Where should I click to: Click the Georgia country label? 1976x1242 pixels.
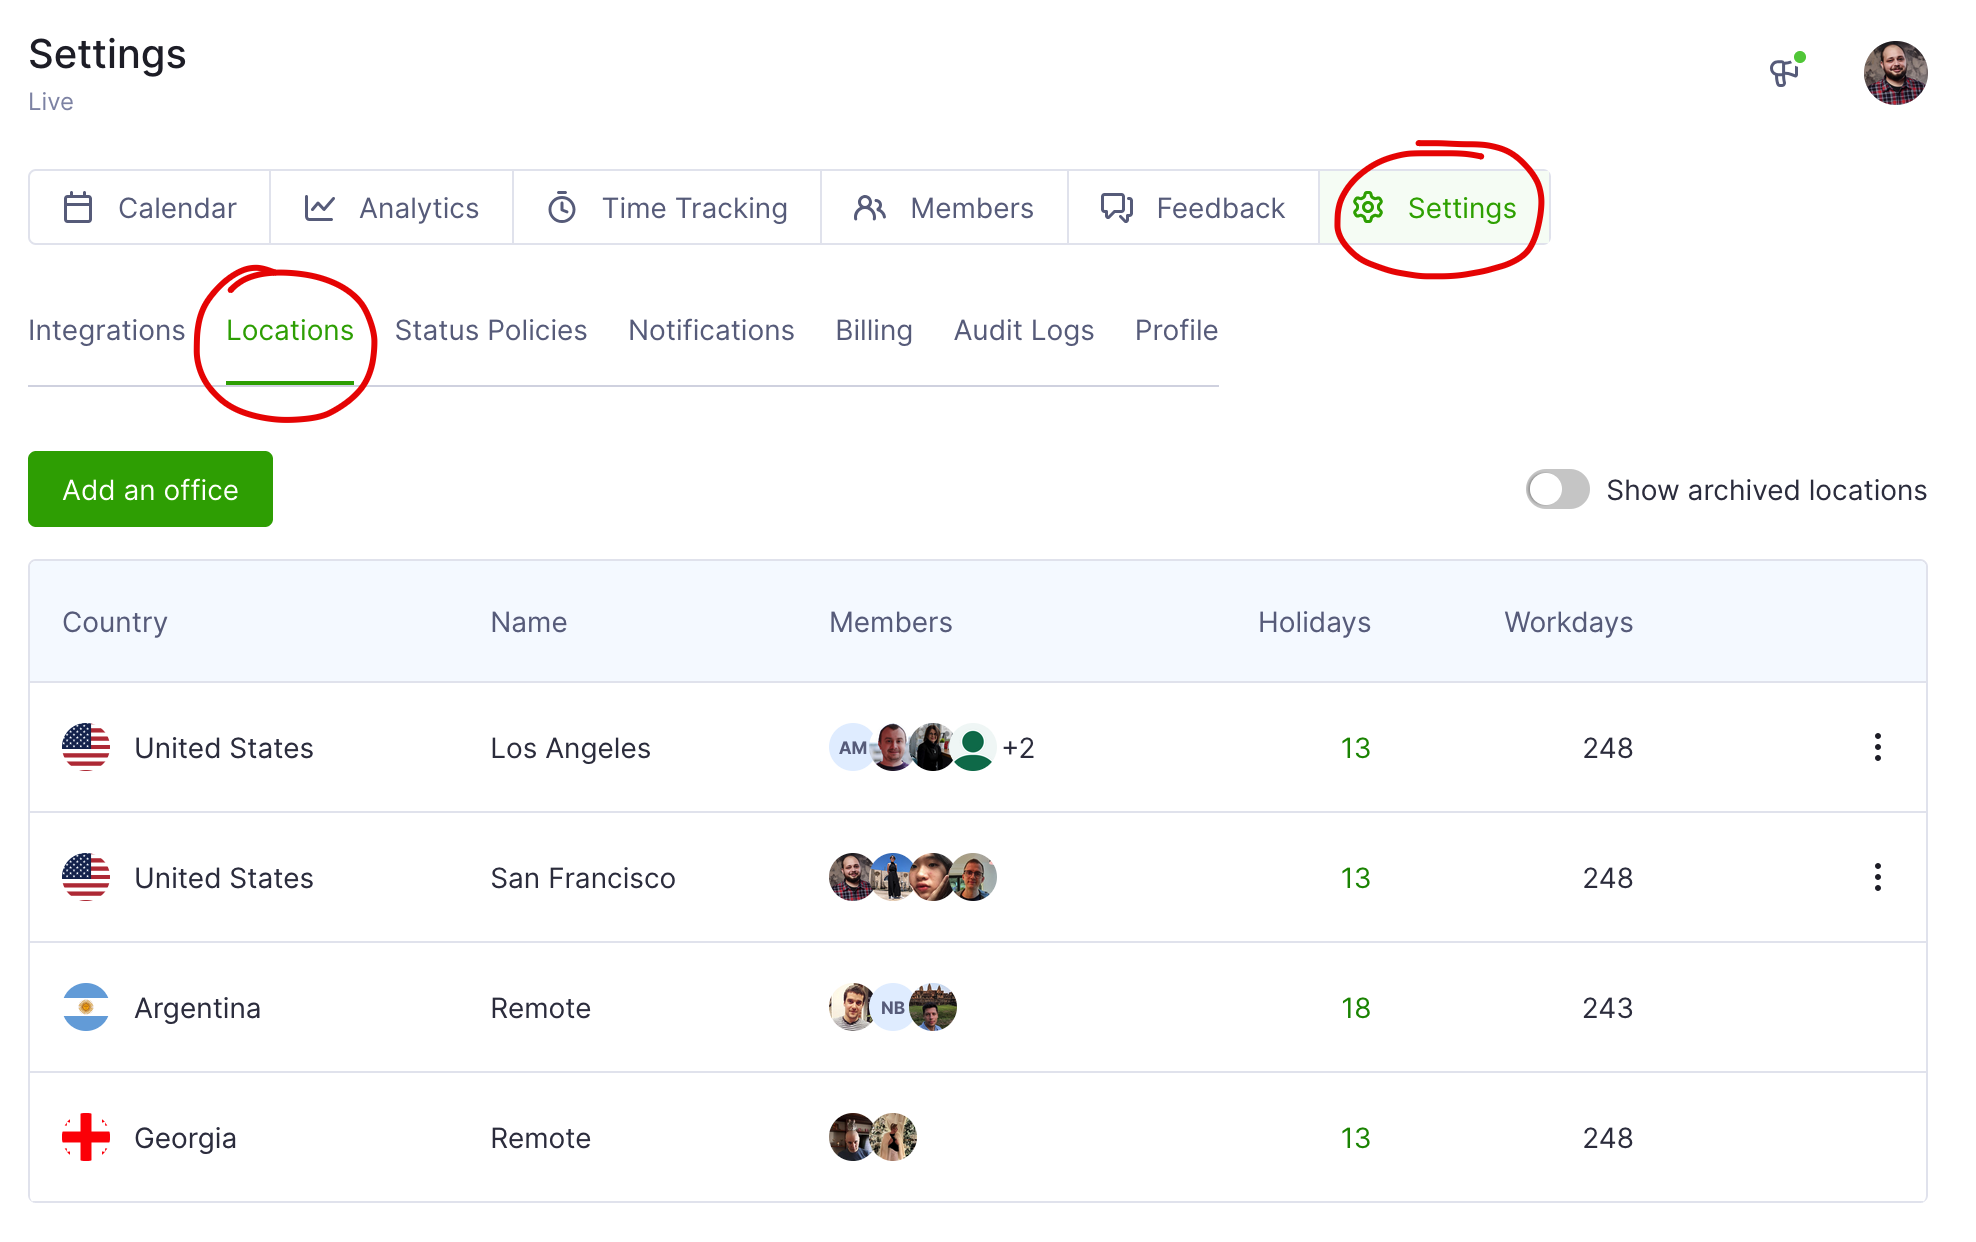185,1138
